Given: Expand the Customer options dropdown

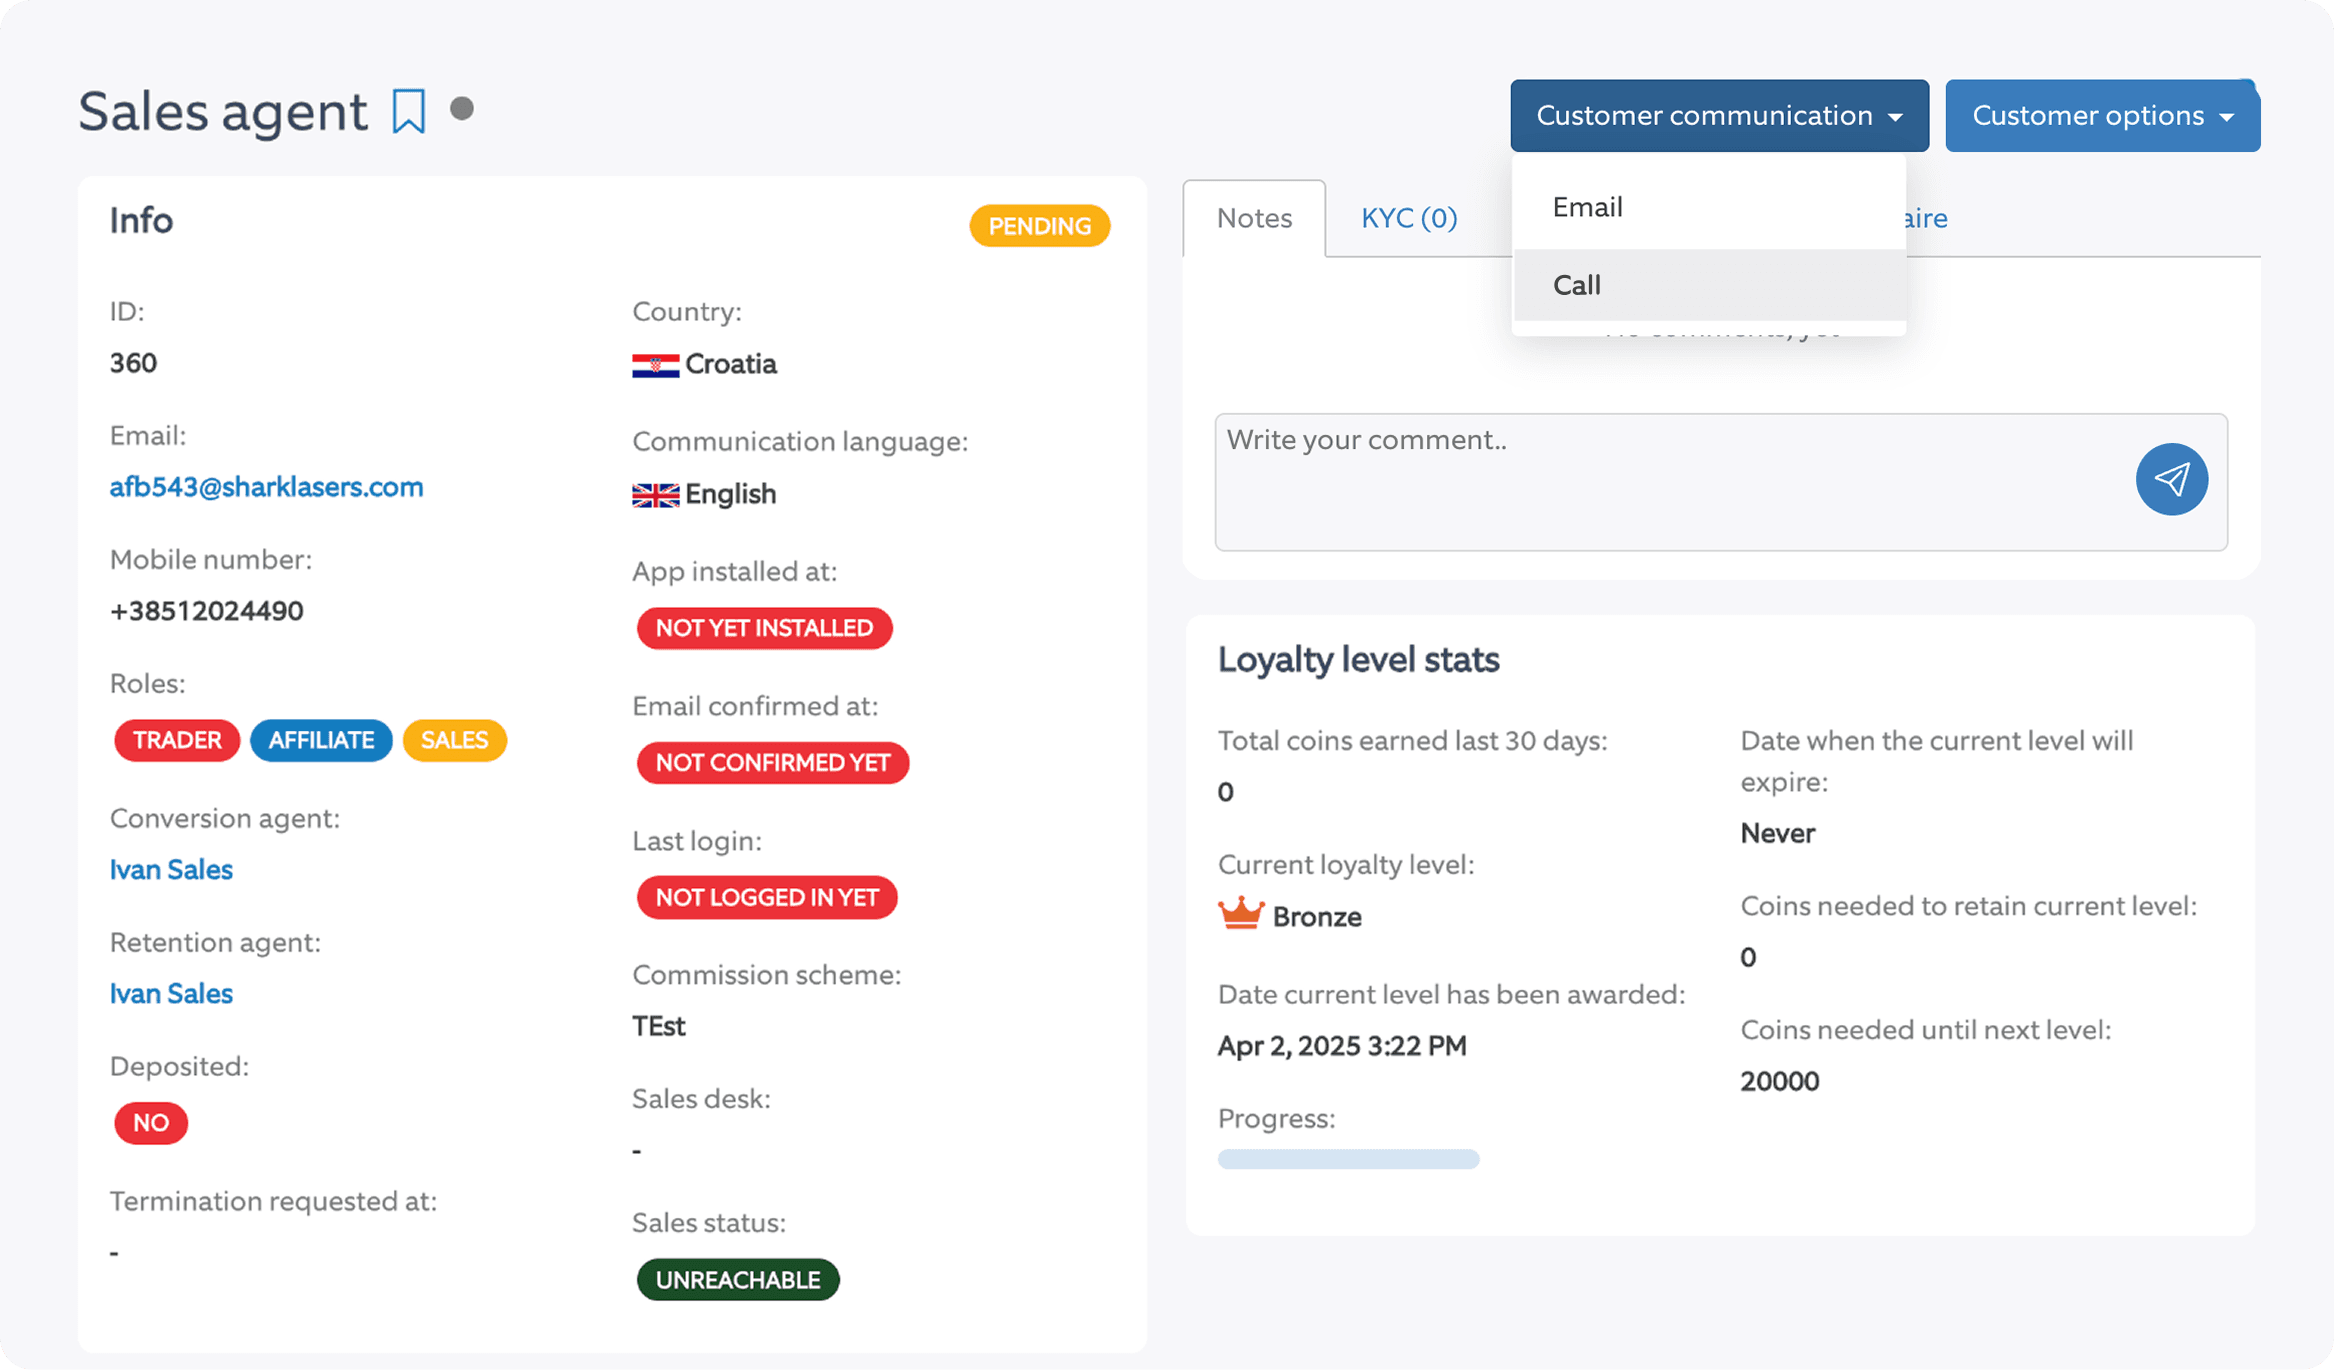Looking at the screenshot, I should click(2101, 116).
